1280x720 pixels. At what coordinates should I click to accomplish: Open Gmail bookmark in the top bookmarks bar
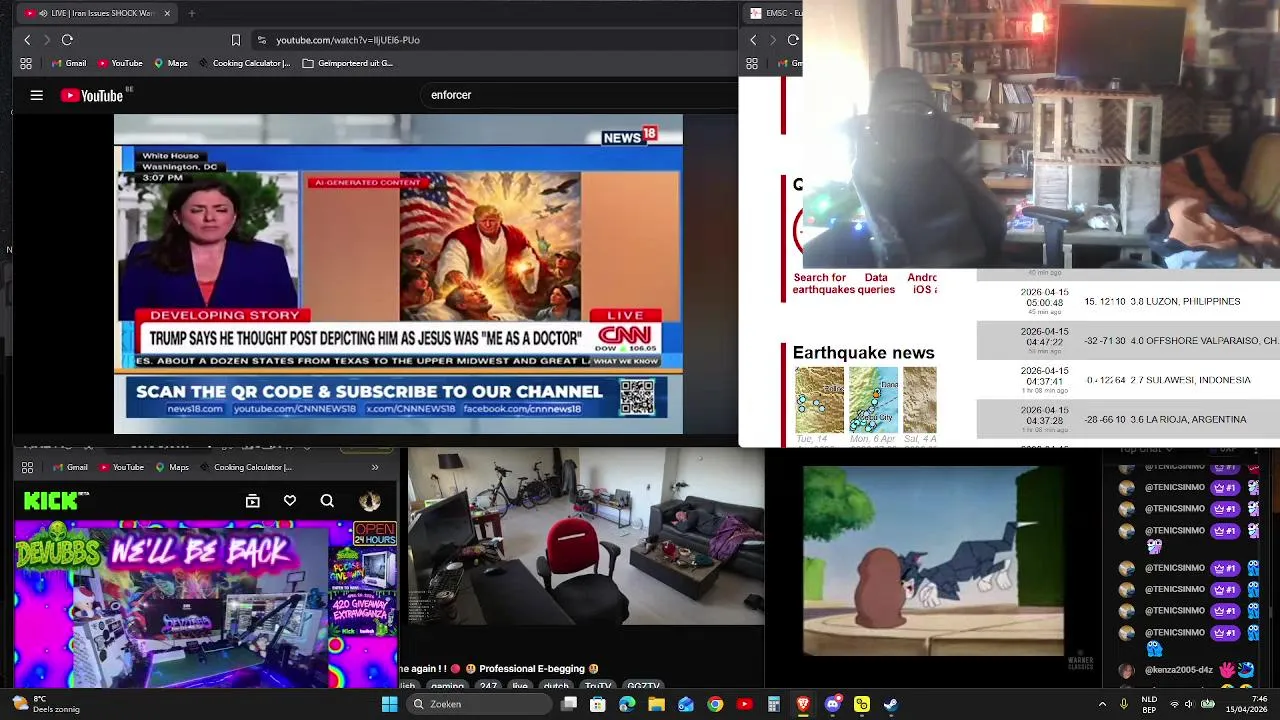[x=68, y=63]
